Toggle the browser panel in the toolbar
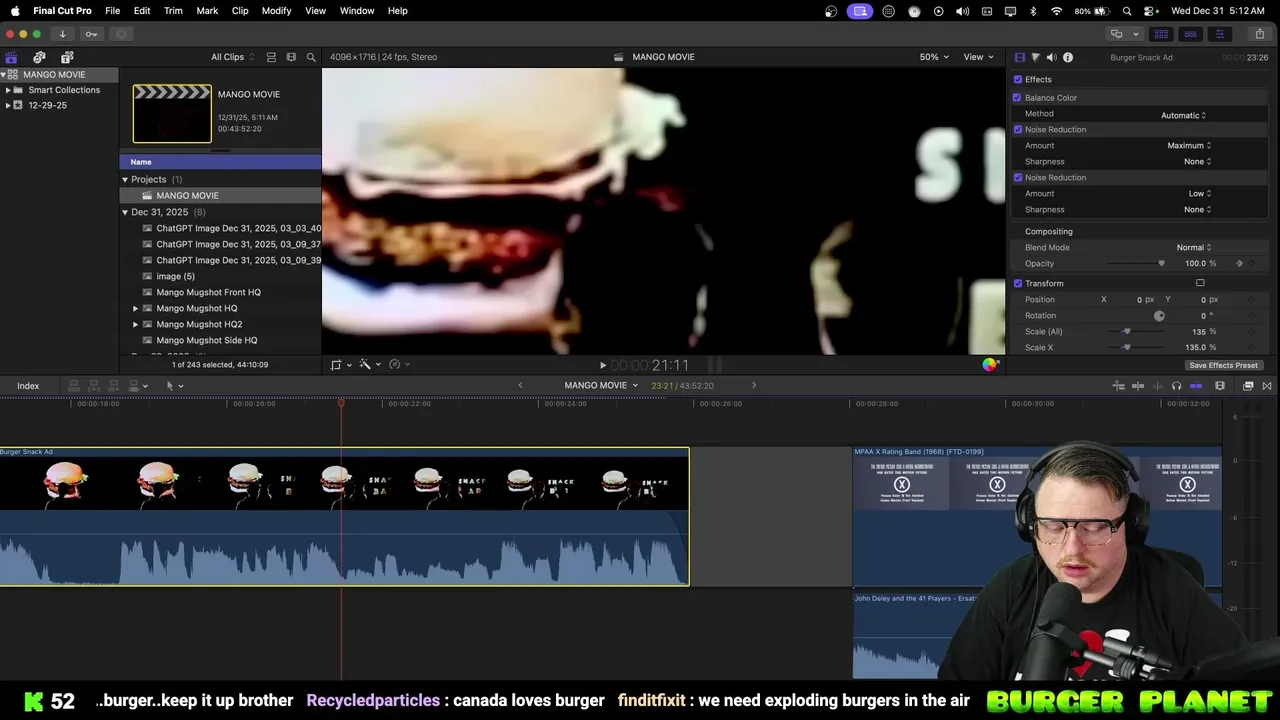Screen dimensions: 1280x720 1161,34
